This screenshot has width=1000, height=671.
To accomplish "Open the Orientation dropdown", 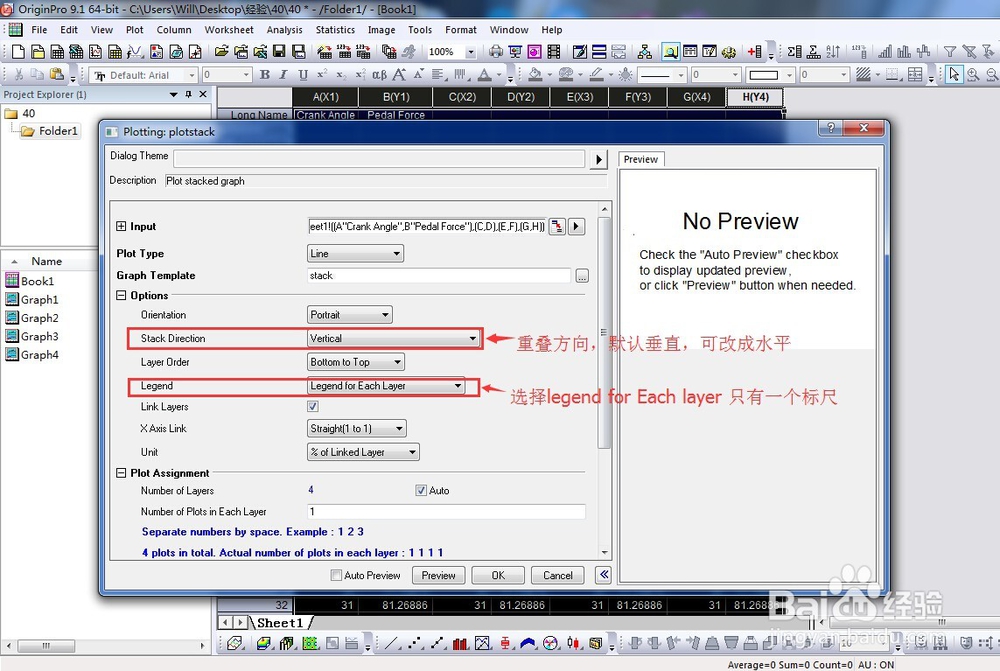I will click(349, 314).
